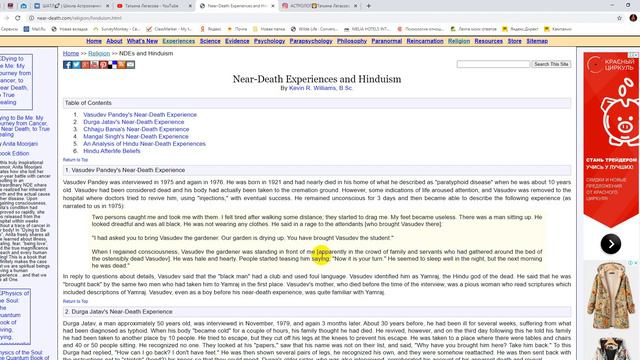Jump to Durga Jatav's Near-Death Experience
Image resolution: width=640 pixels, height=360 pixels.
click(x=134, y=122)
